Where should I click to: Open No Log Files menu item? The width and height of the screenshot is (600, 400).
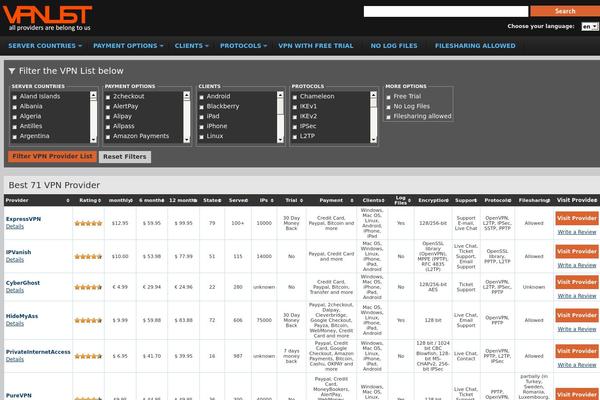[394, 46]
